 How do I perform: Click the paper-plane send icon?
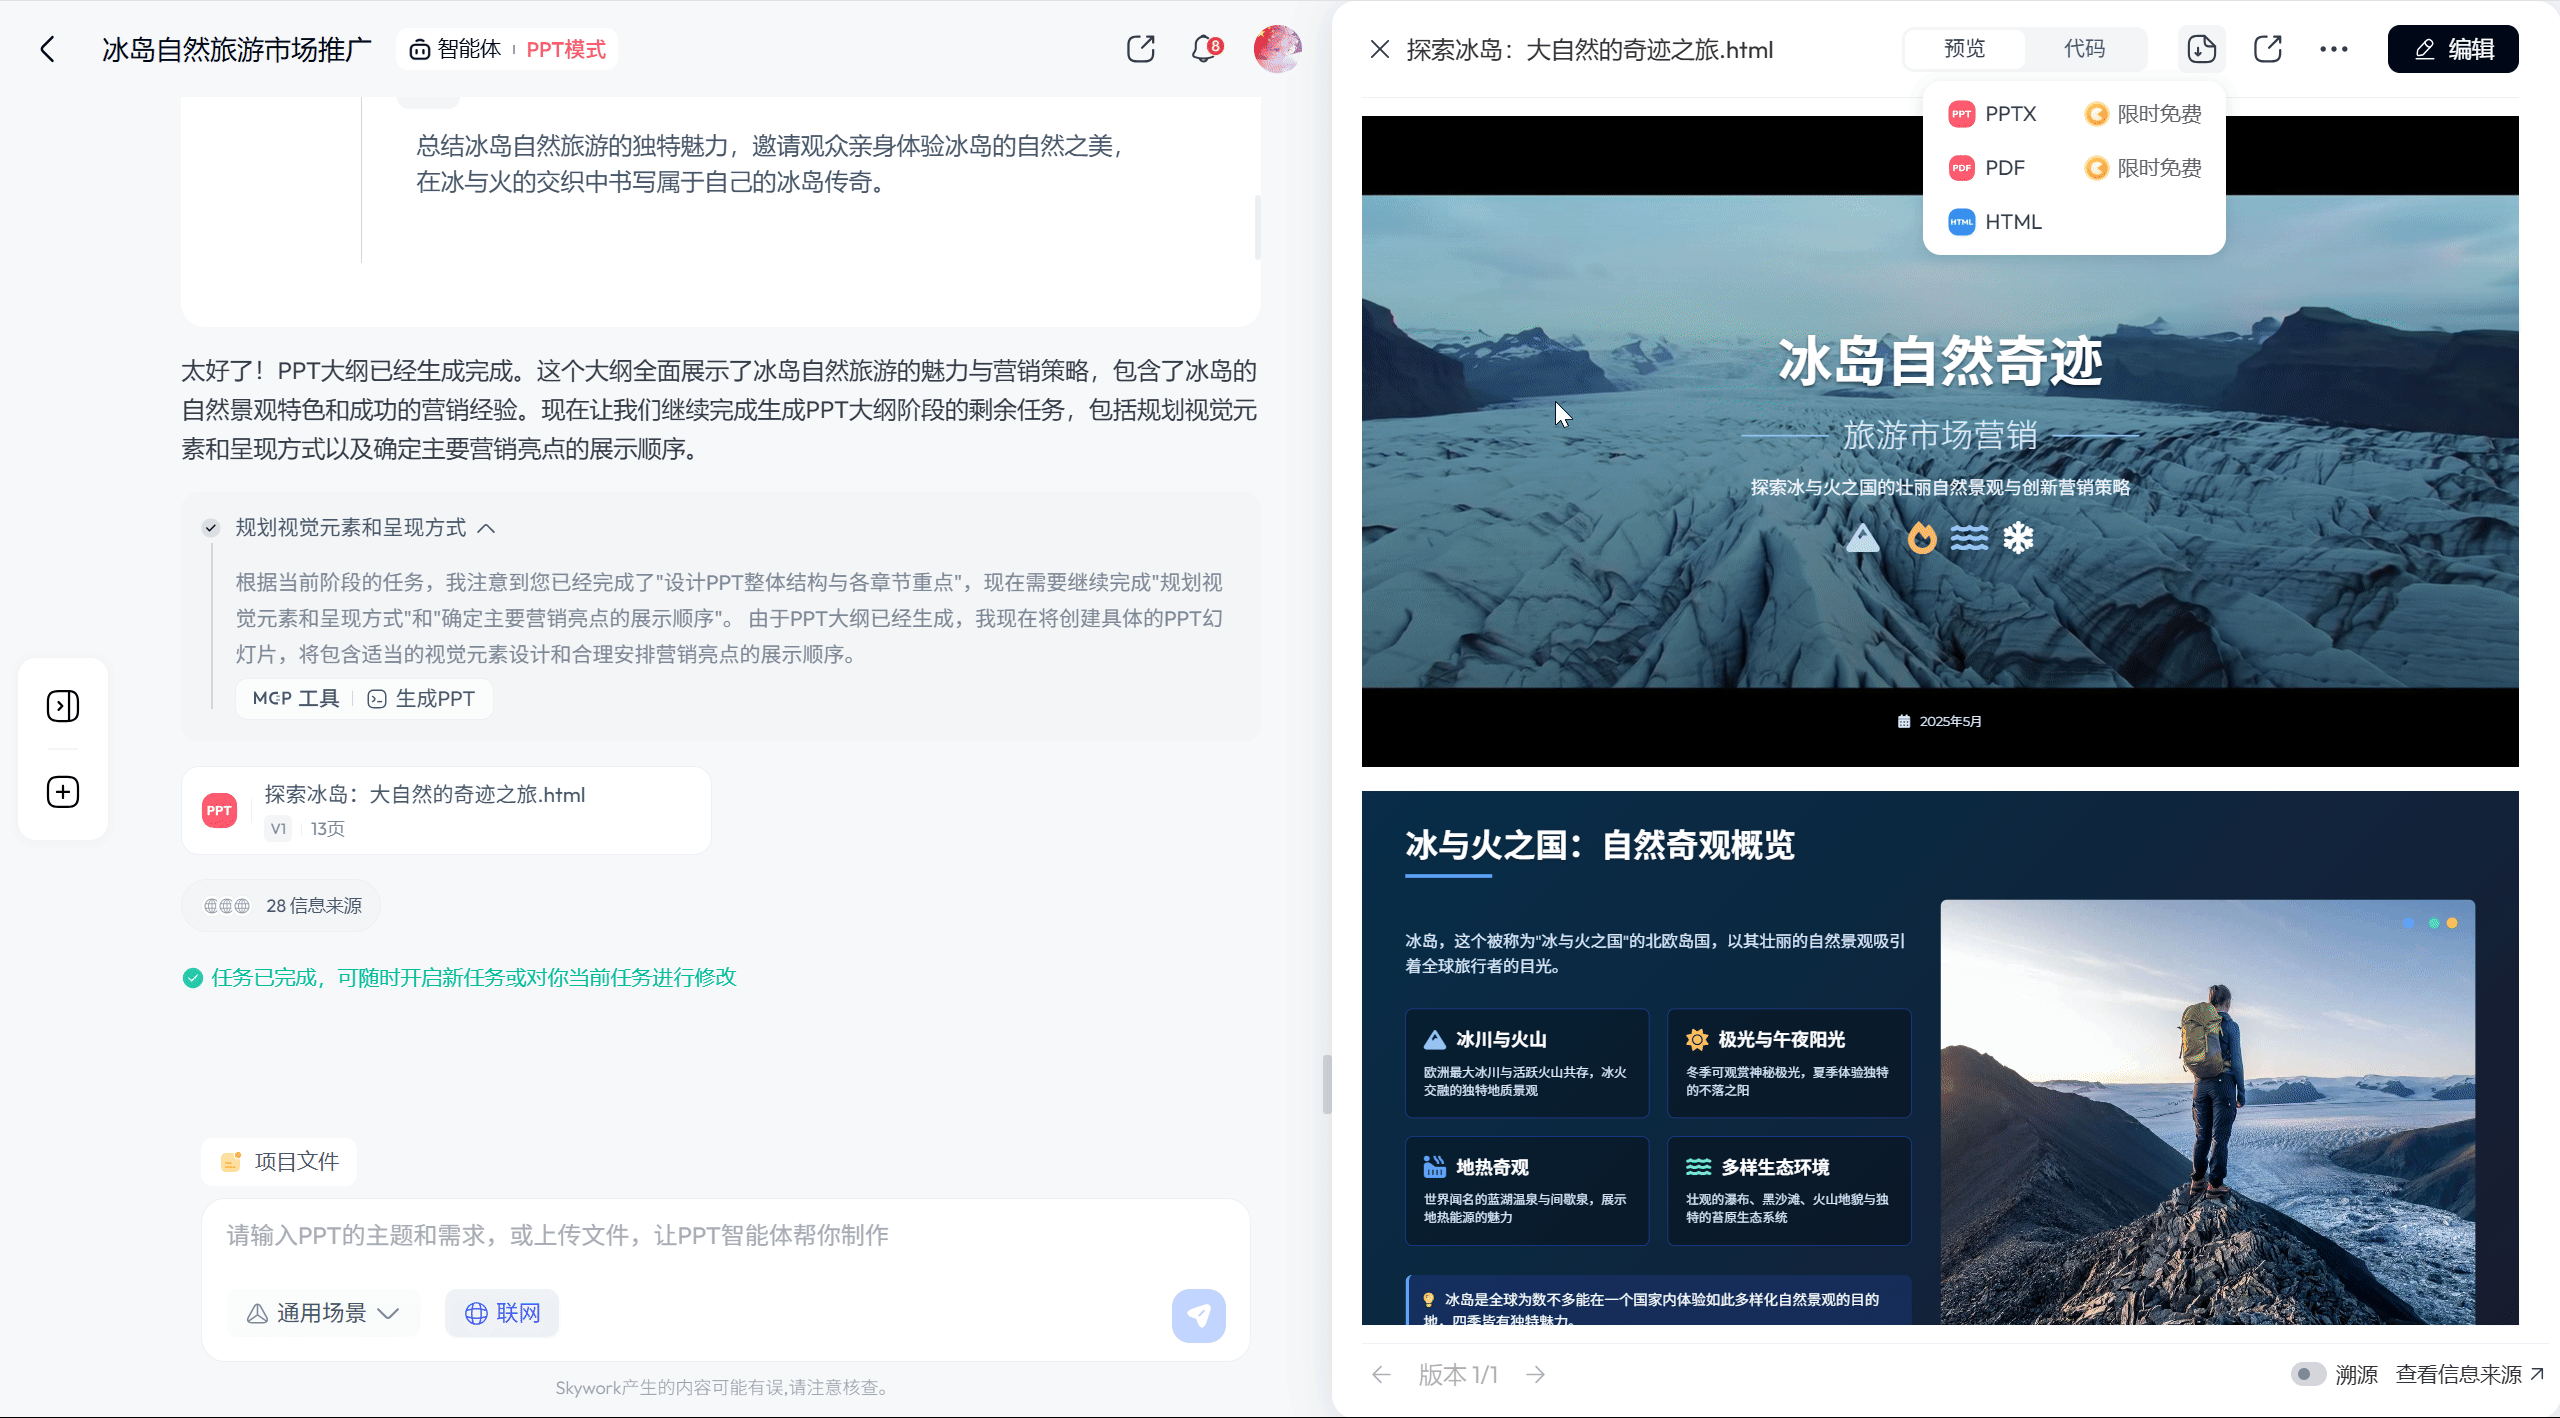click(x=1199, y=1315)
